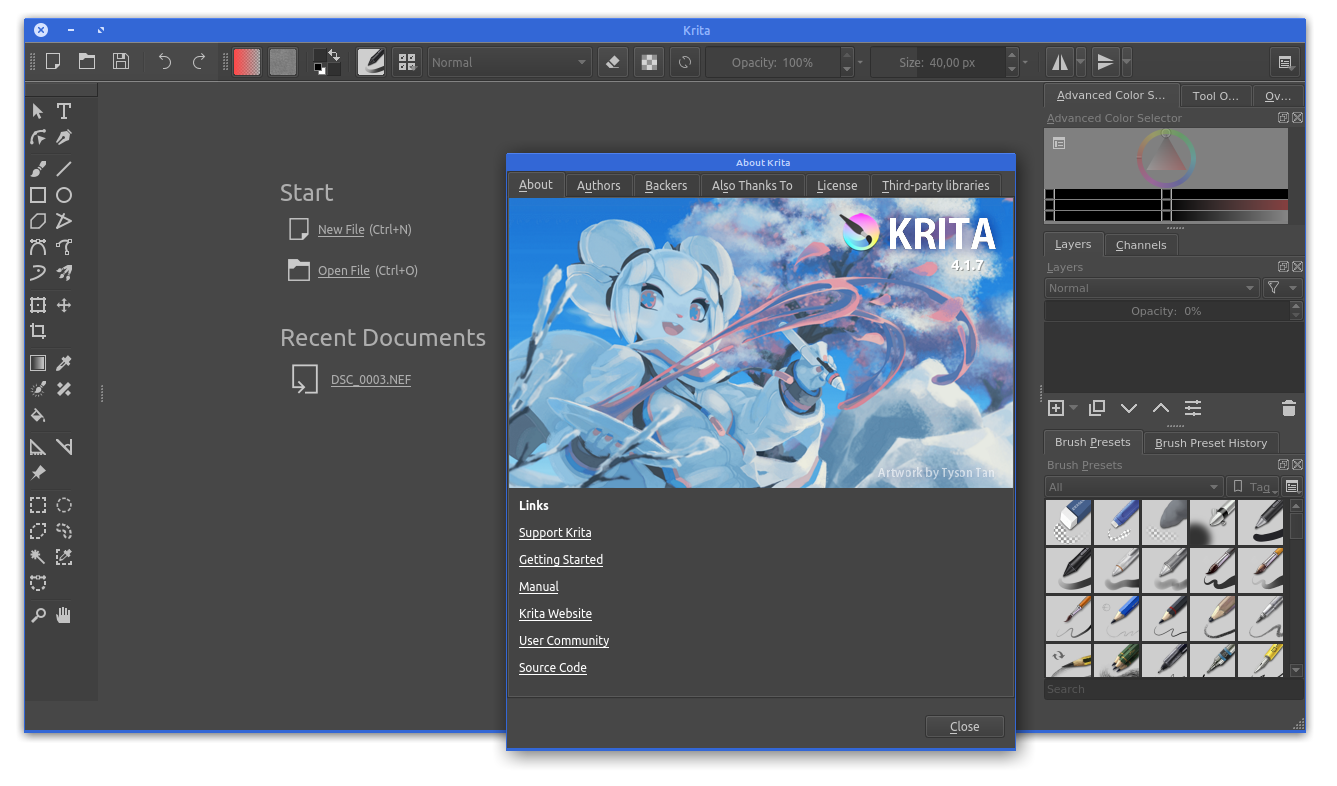Switch to the Authors tab
Screen dimensions: 1337x786
click(599, 185)
